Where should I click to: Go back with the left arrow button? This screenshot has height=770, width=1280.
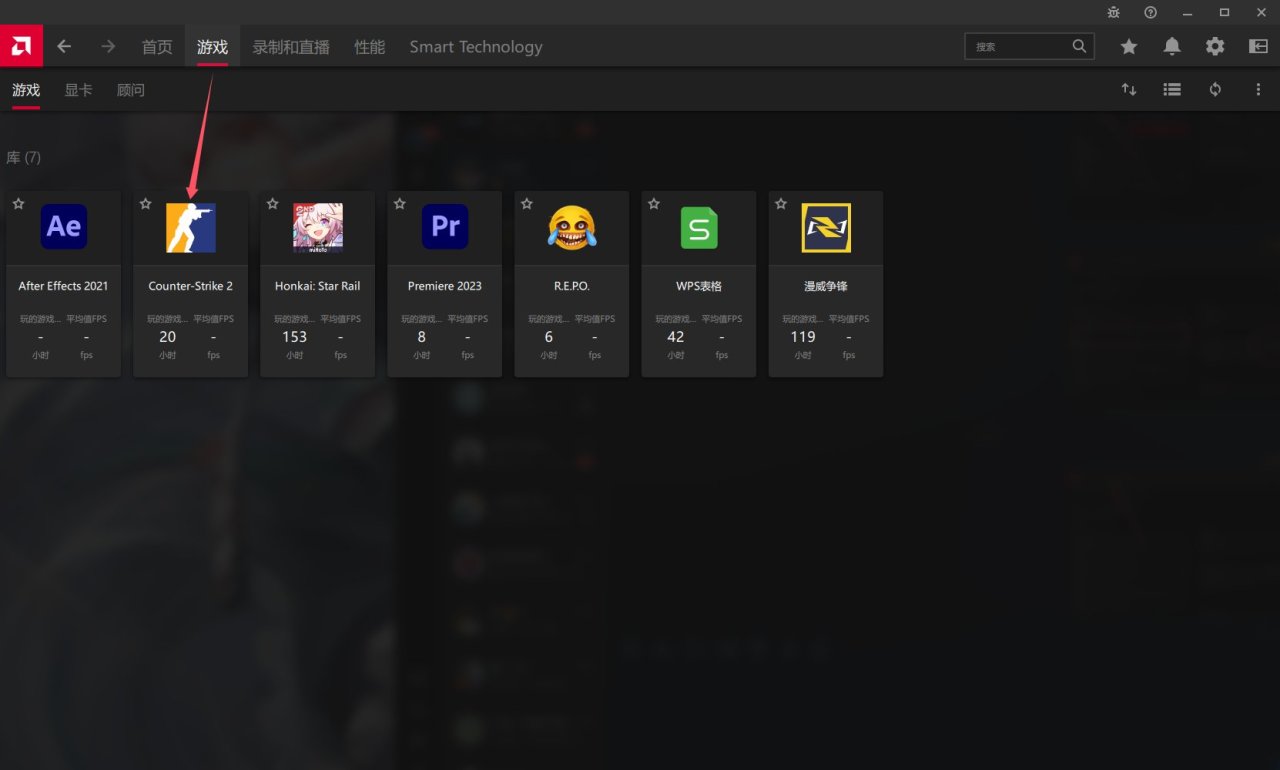click(64, 46)
